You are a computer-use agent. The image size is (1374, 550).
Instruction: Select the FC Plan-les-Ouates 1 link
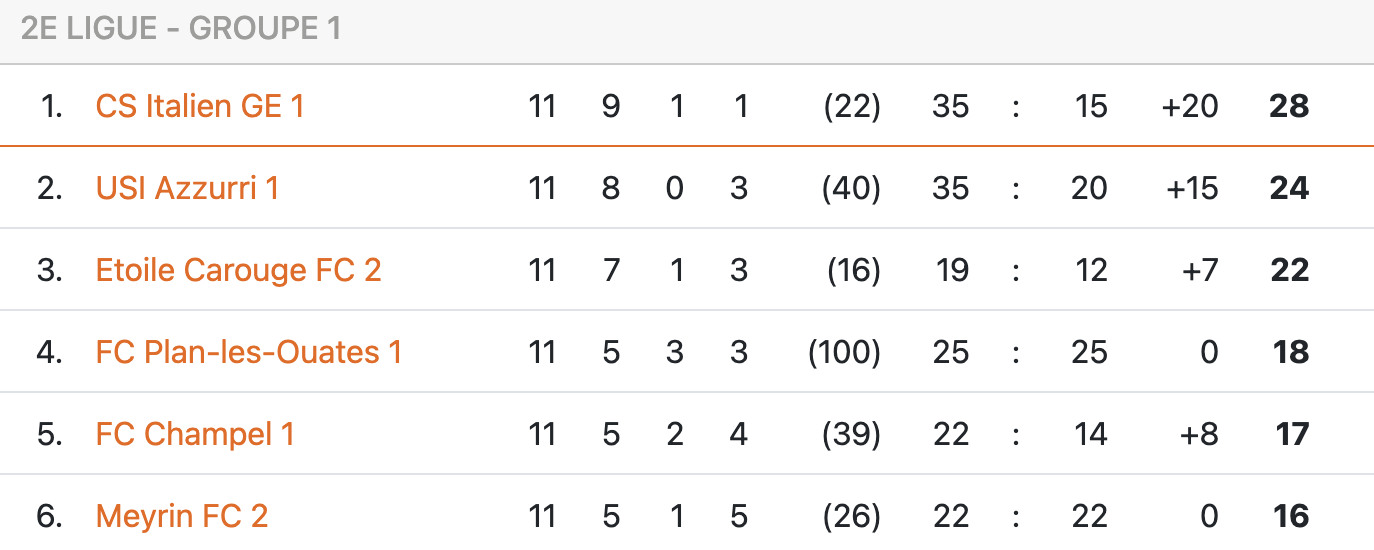click(x=248, y=352)
